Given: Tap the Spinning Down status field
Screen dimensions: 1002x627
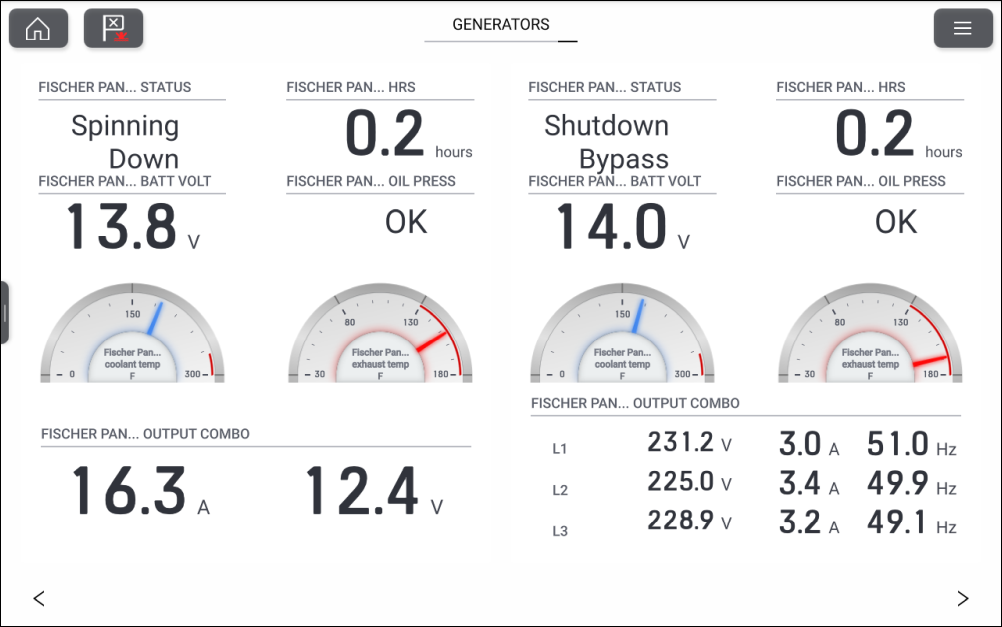Looking at the screenshot, I should point(126,141).
